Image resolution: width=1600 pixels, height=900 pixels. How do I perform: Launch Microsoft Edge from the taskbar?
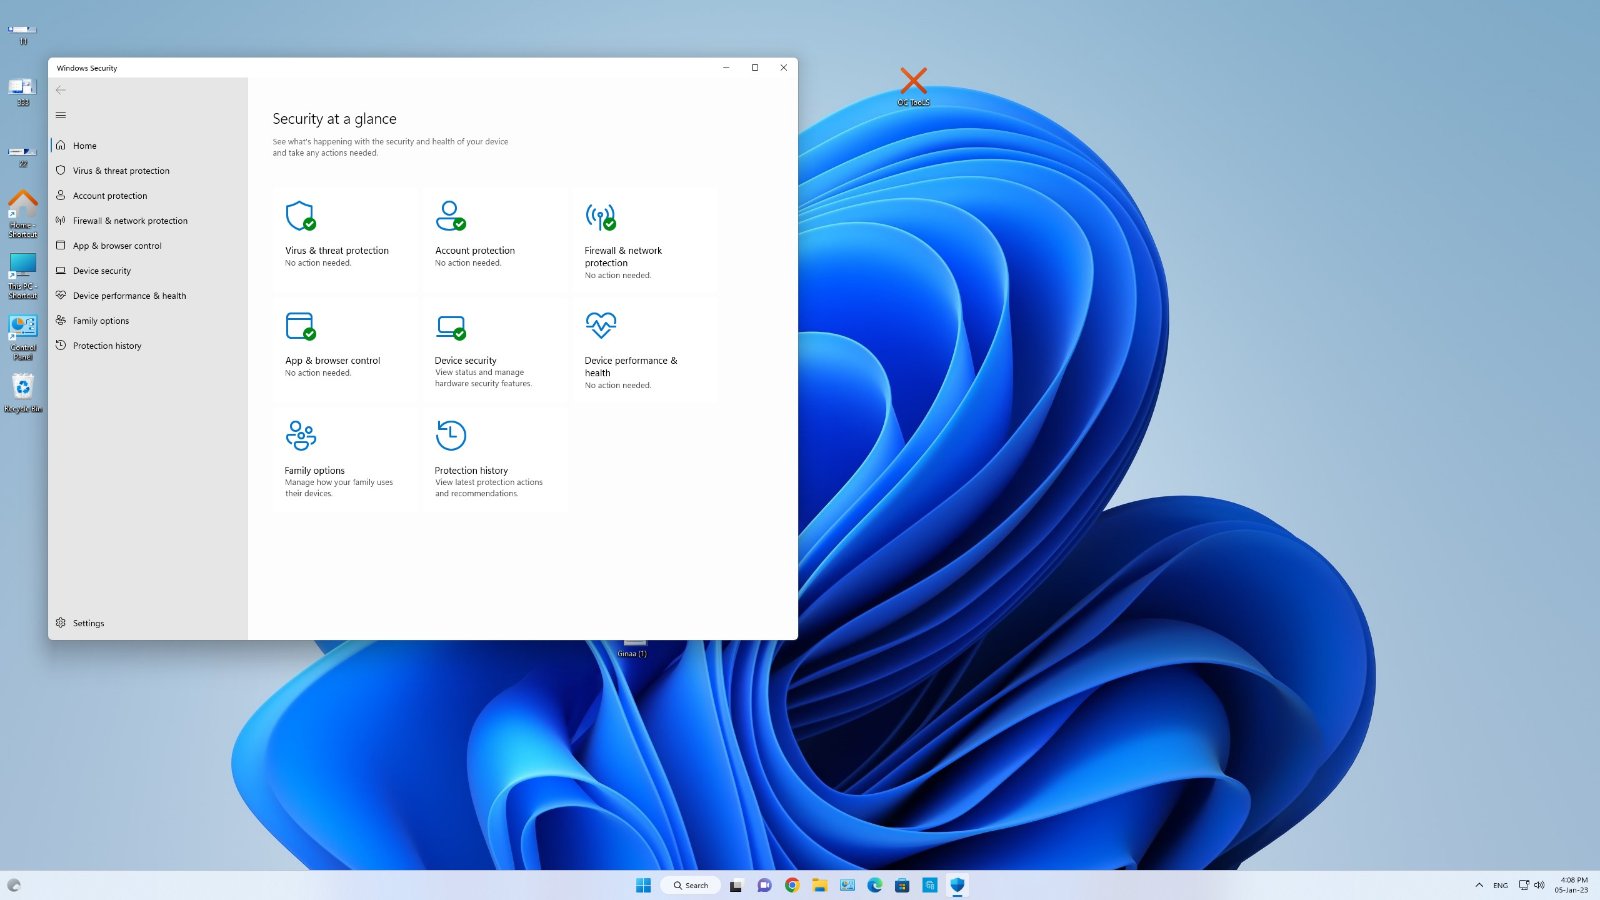(875, 885)
